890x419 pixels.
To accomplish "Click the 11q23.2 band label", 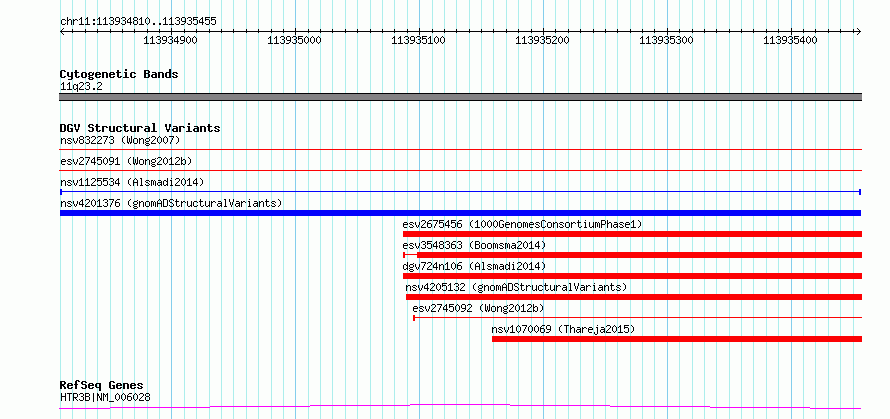I will coord(81,87).
